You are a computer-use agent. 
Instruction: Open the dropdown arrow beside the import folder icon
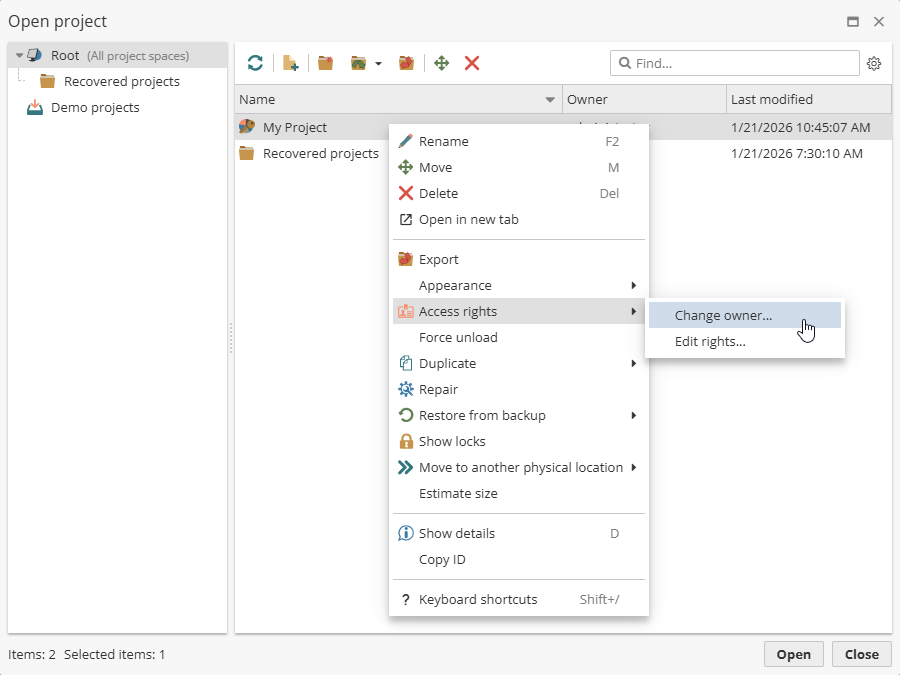click(x=378, y=64)
